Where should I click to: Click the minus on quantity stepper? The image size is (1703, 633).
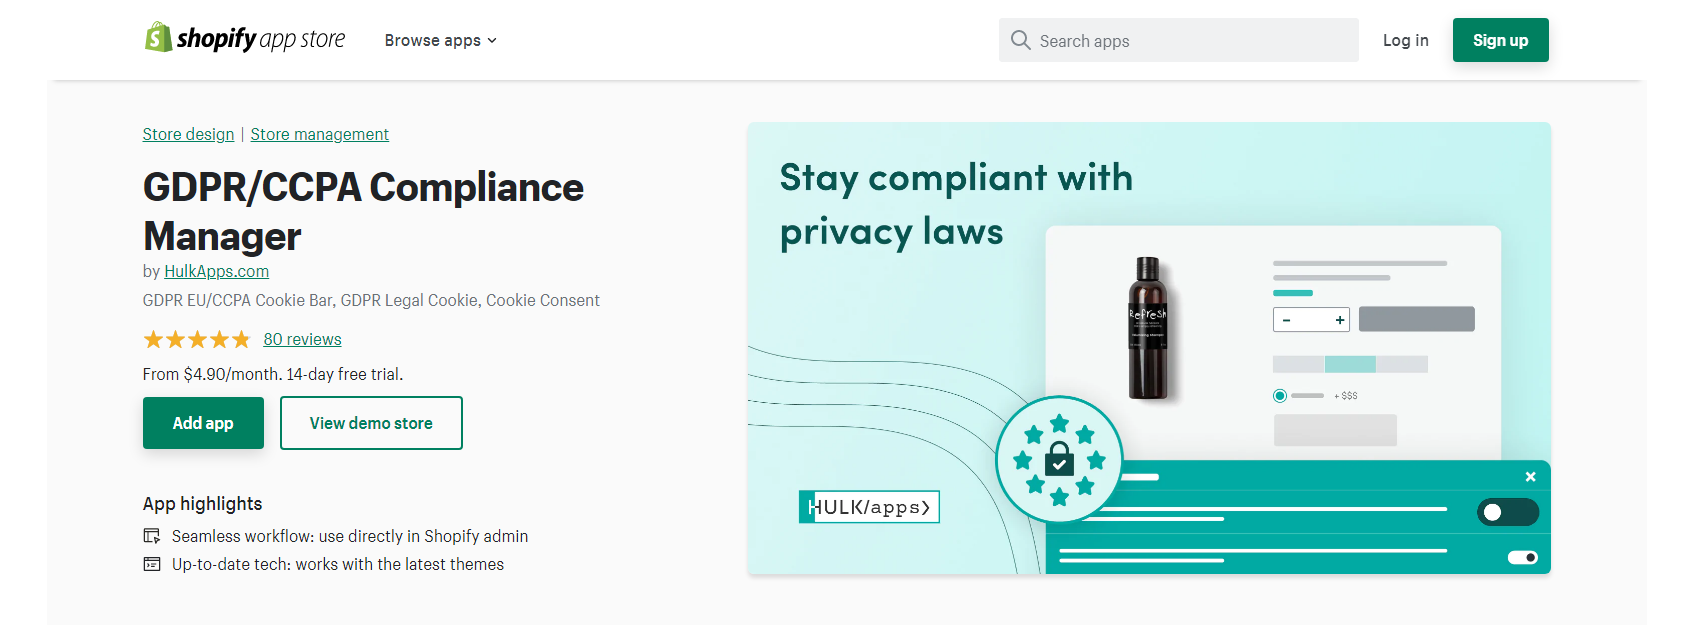[1287, 320]
